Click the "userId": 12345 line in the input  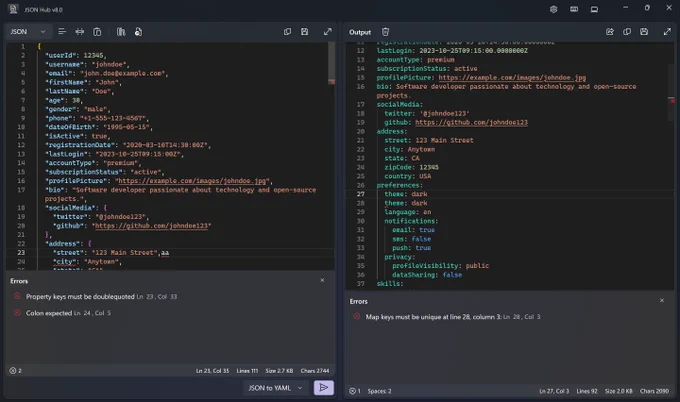point(75,55)
